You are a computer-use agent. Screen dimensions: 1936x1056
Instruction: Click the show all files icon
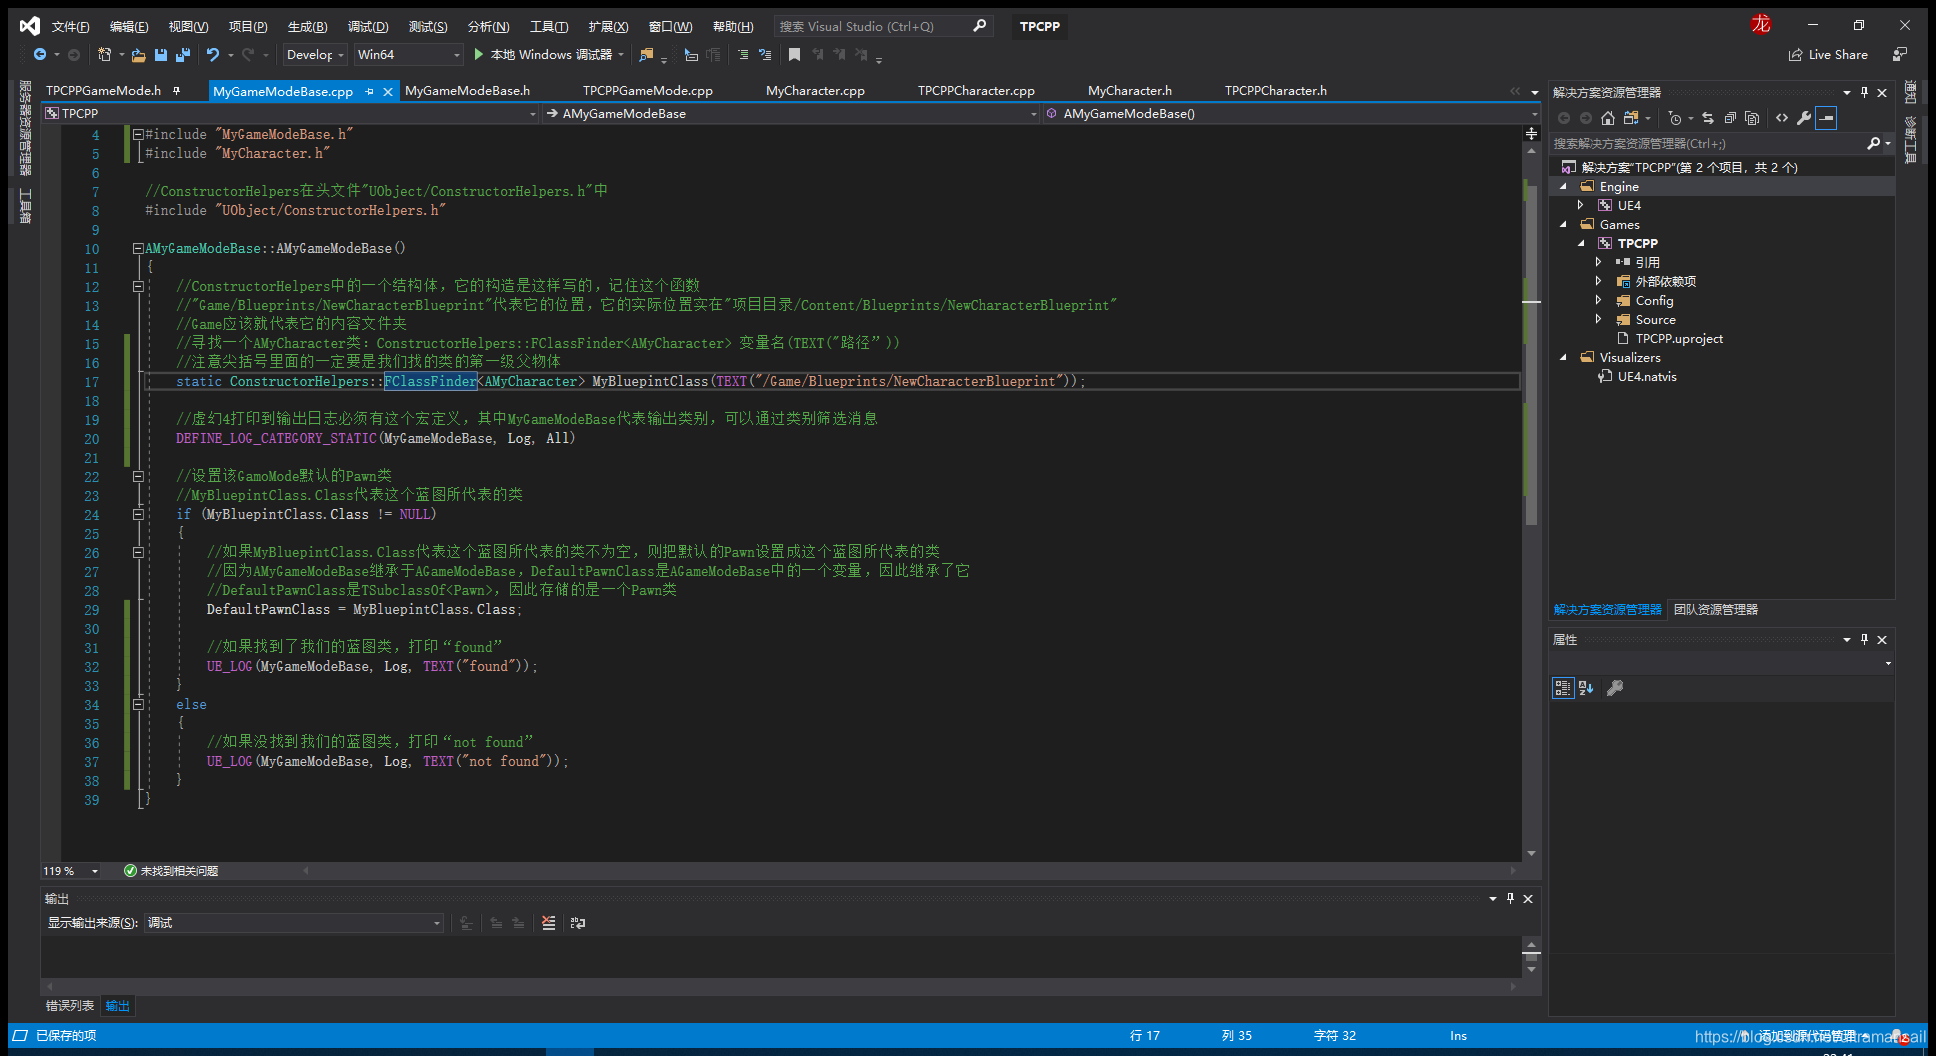pos(1752,118)
